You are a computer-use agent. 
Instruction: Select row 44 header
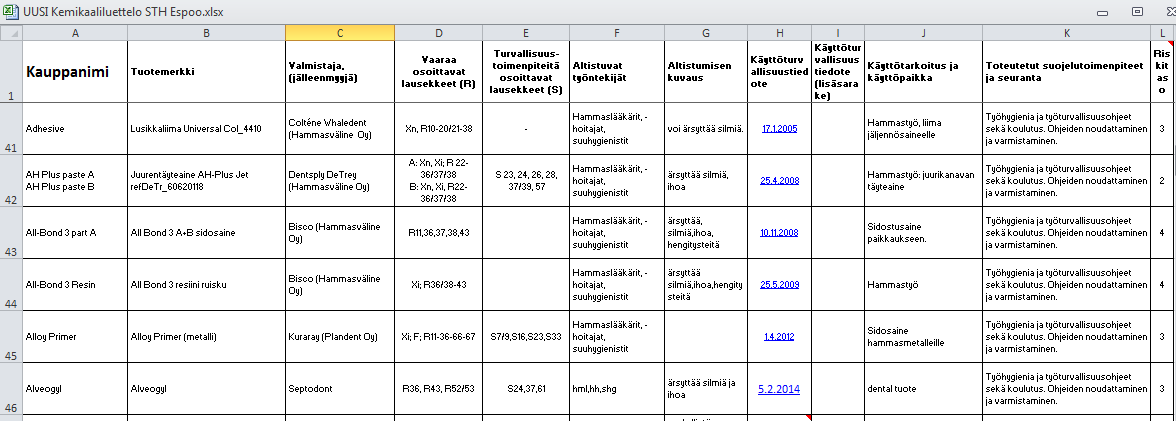[x=11, y=284]
